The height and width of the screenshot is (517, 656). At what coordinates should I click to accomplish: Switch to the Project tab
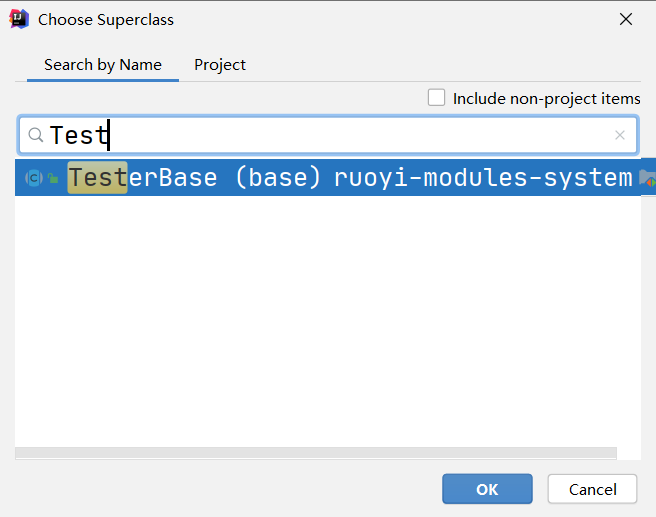coord(220,65)
